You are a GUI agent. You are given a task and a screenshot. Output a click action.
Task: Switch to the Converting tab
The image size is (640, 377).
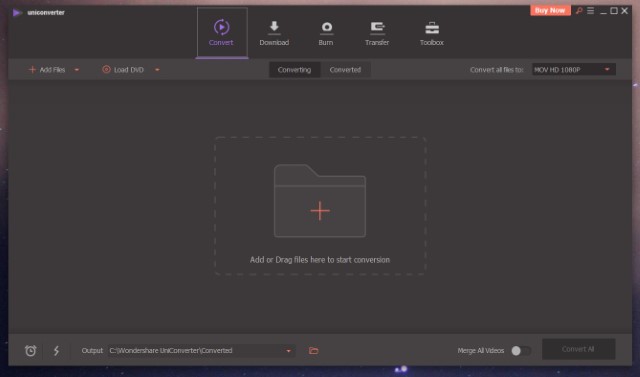click(294, 70)
